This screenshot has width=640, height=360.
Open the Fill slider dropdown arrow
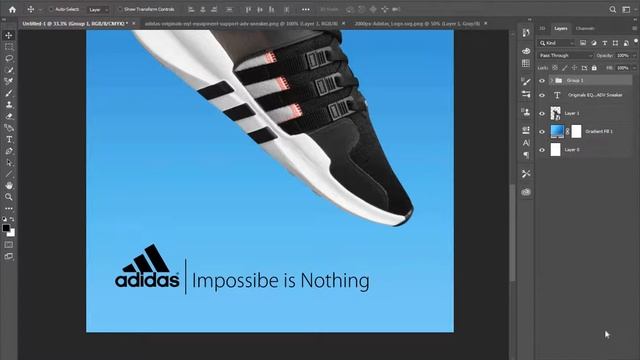click(x=634, y=68)
